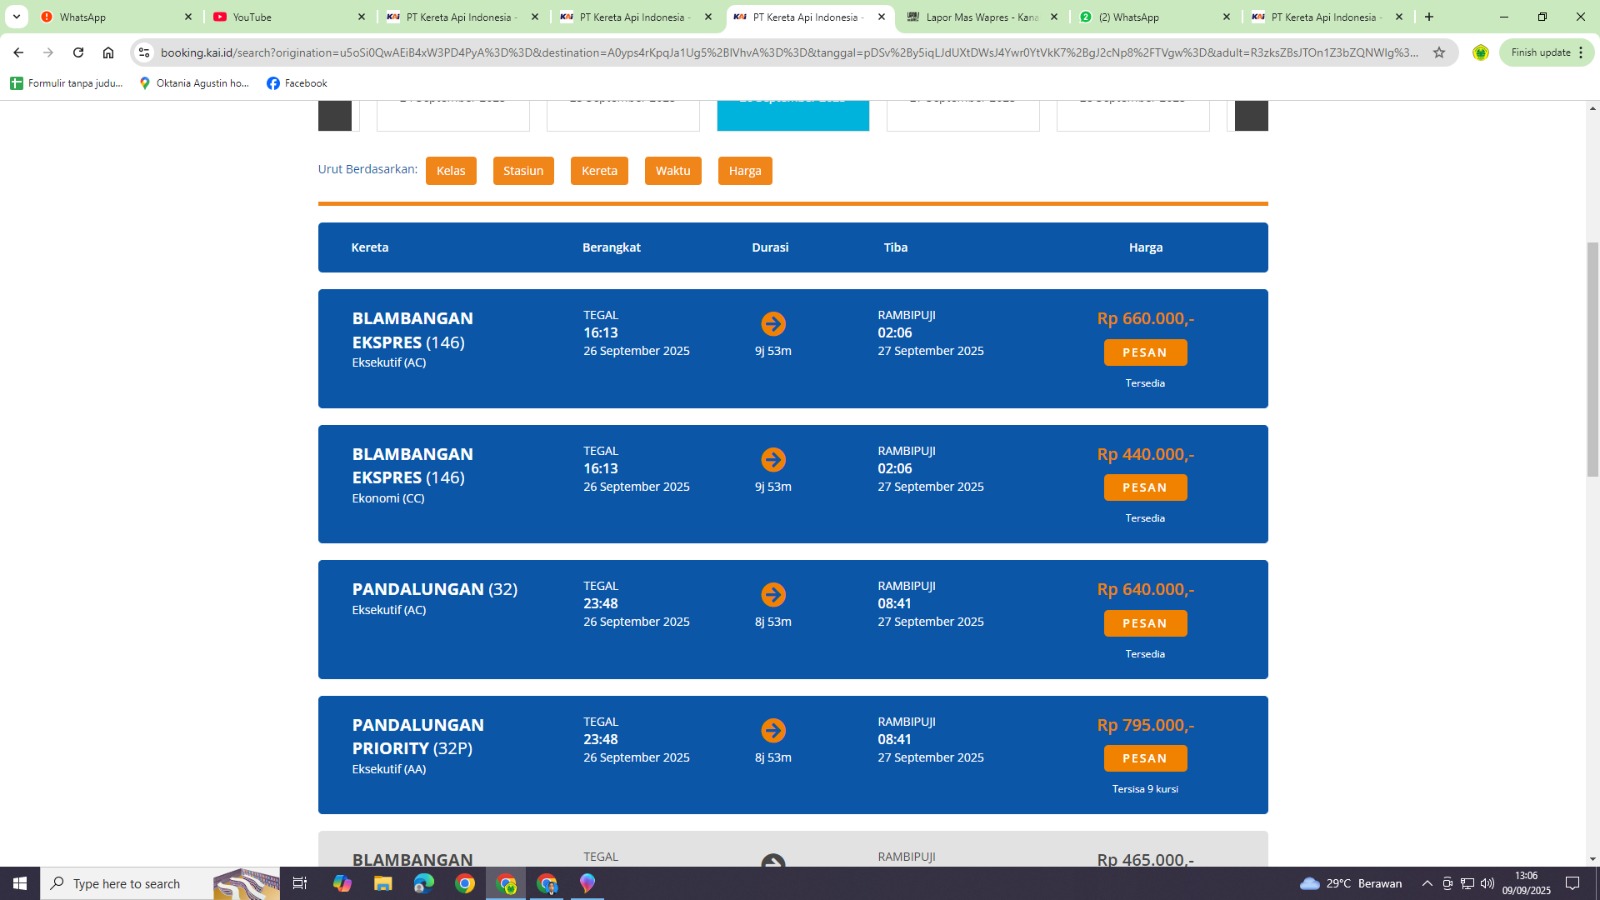
Task: Click the orange arrow icon in Pandalungan Priority row
Action: coord(773,731)
